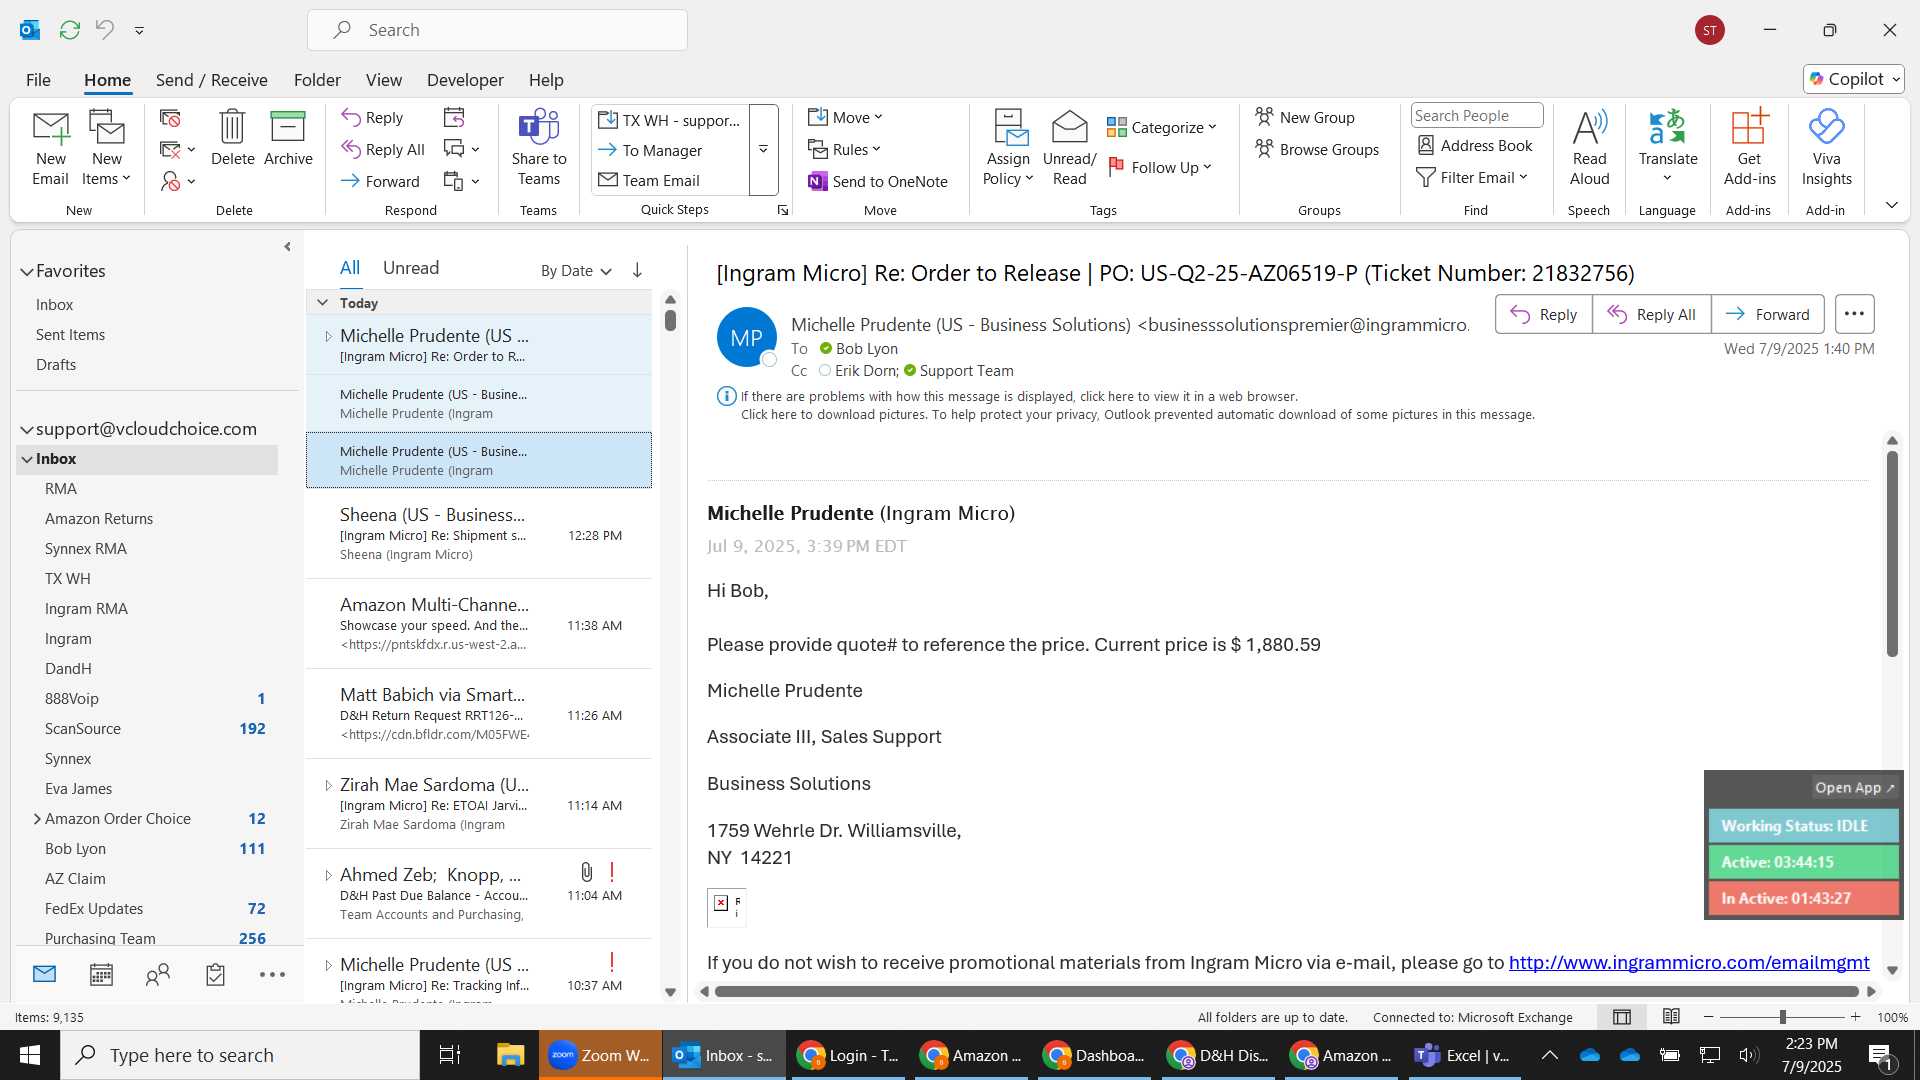
Task: Collapse the folder pane
Action: tap(287, 246)
